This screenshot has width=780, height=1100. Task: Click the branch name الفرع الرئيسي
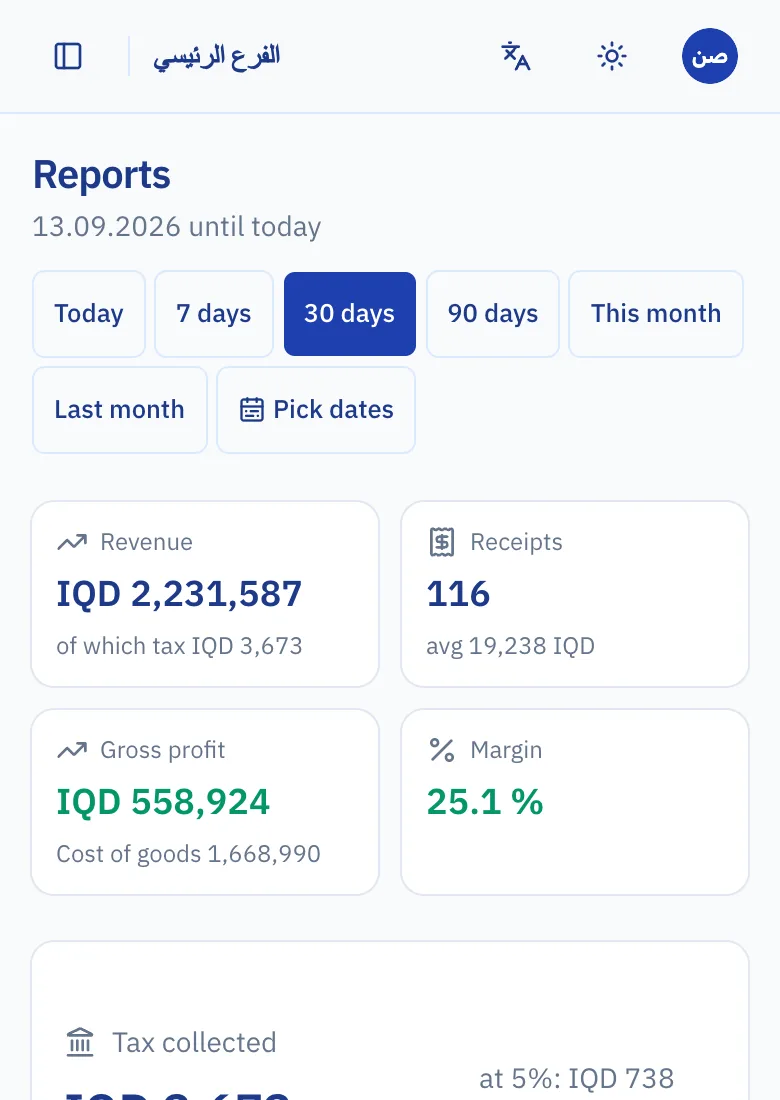coord(217,56)
